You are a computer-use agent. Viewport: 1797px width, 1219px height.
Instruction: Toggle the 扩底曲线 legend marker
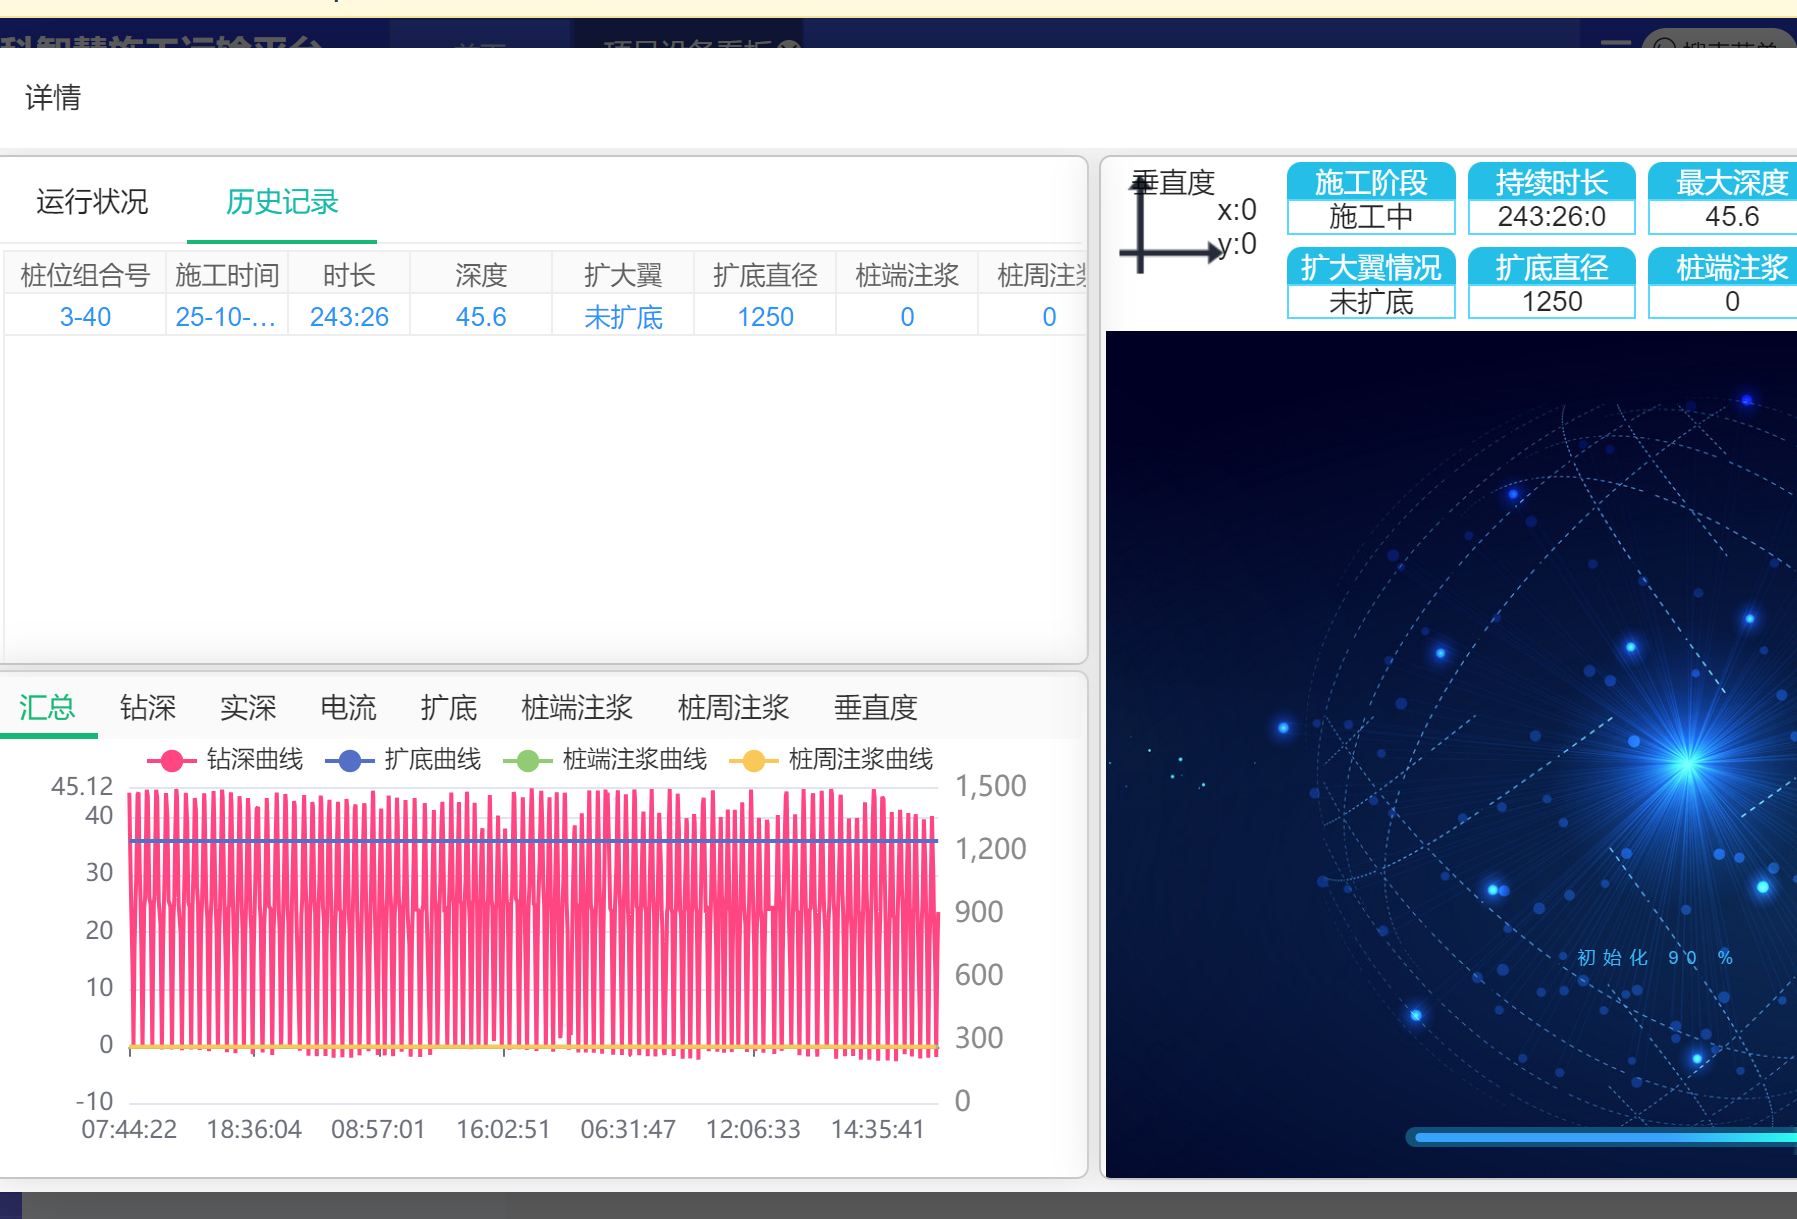tap(349, 760)
